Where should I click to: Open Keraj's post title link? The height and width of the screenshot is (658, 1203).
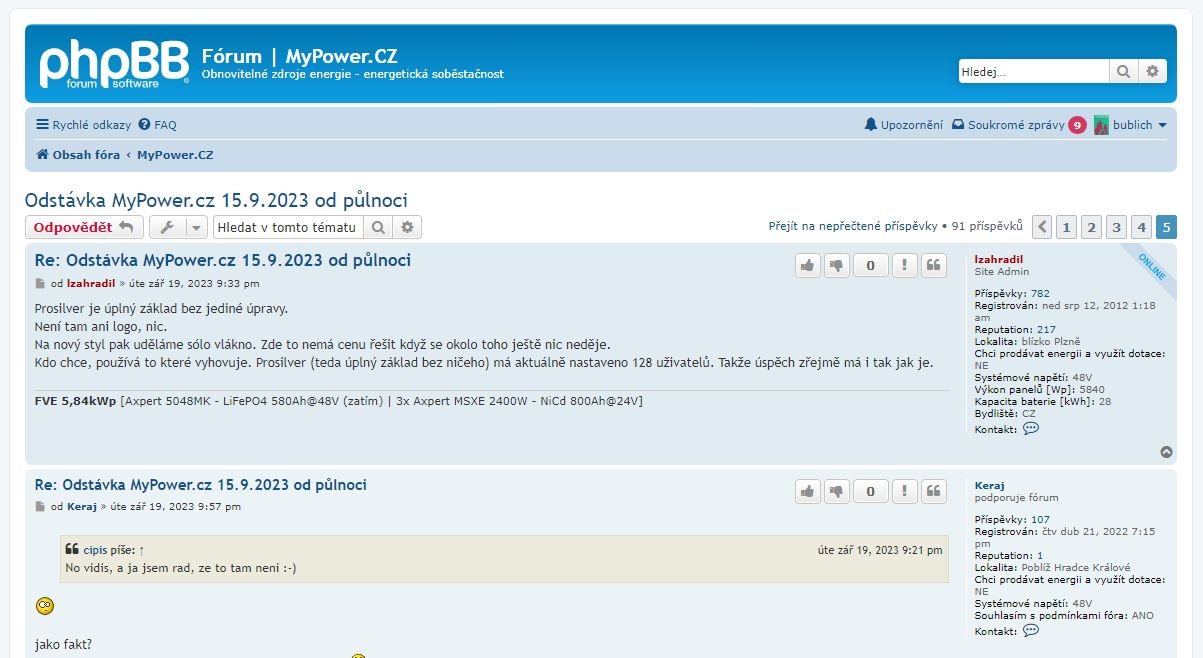point(201,485)
